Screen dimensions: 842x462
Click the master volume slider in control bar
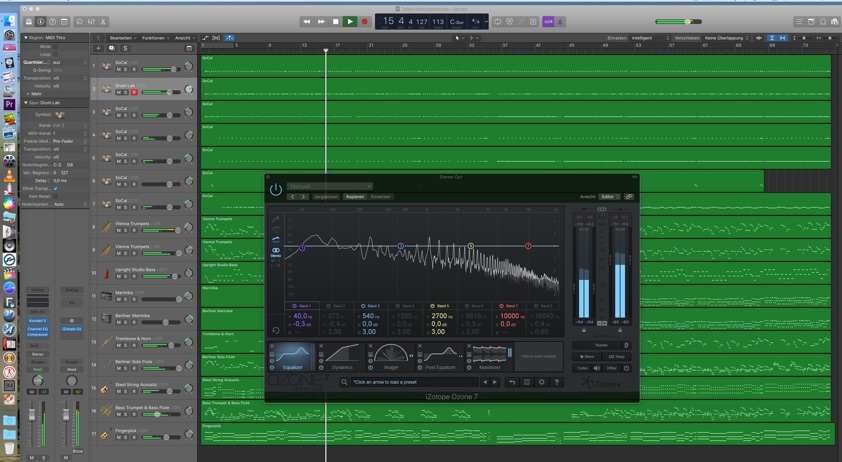click(x=678, y=21)
